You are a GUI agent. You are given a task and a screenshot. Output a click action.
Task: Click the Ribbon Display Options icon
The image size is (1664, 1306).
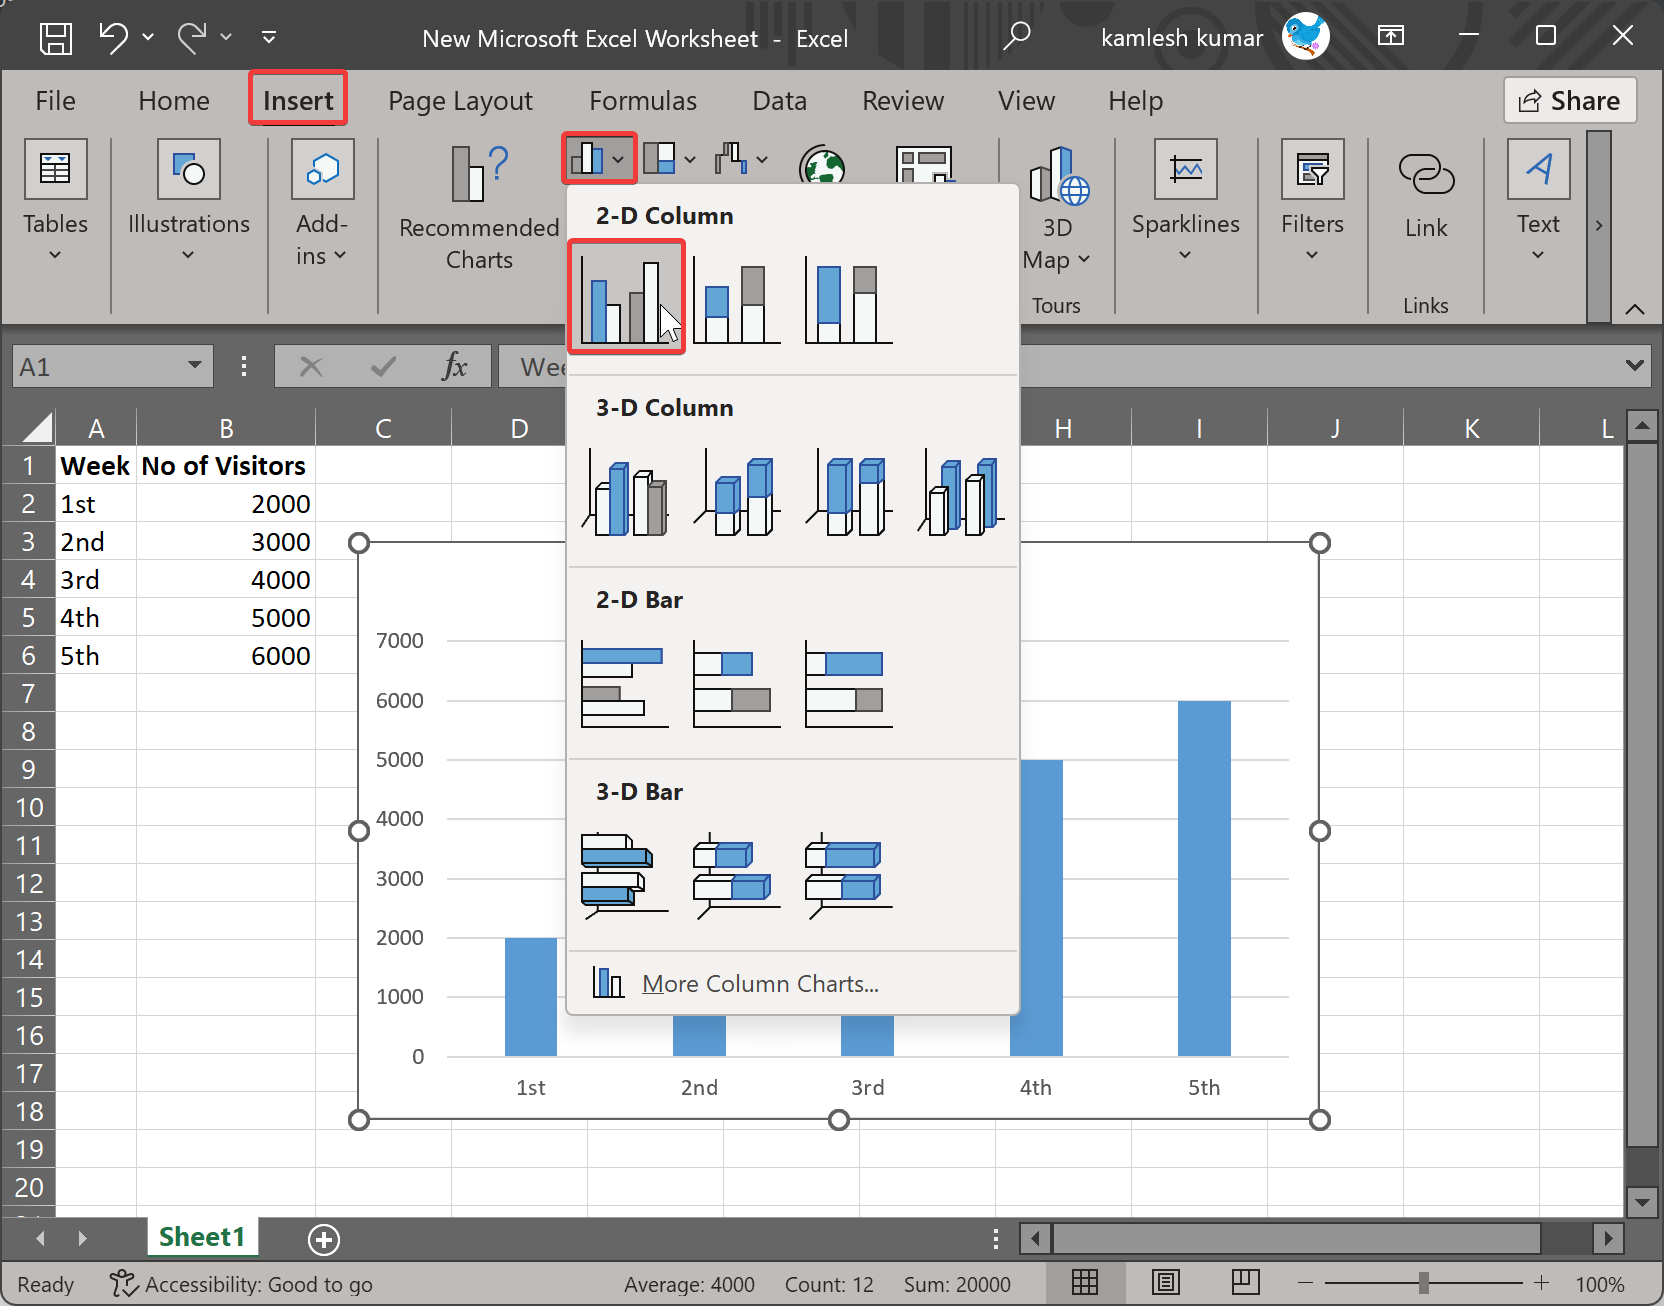(x=1390, y=36)
